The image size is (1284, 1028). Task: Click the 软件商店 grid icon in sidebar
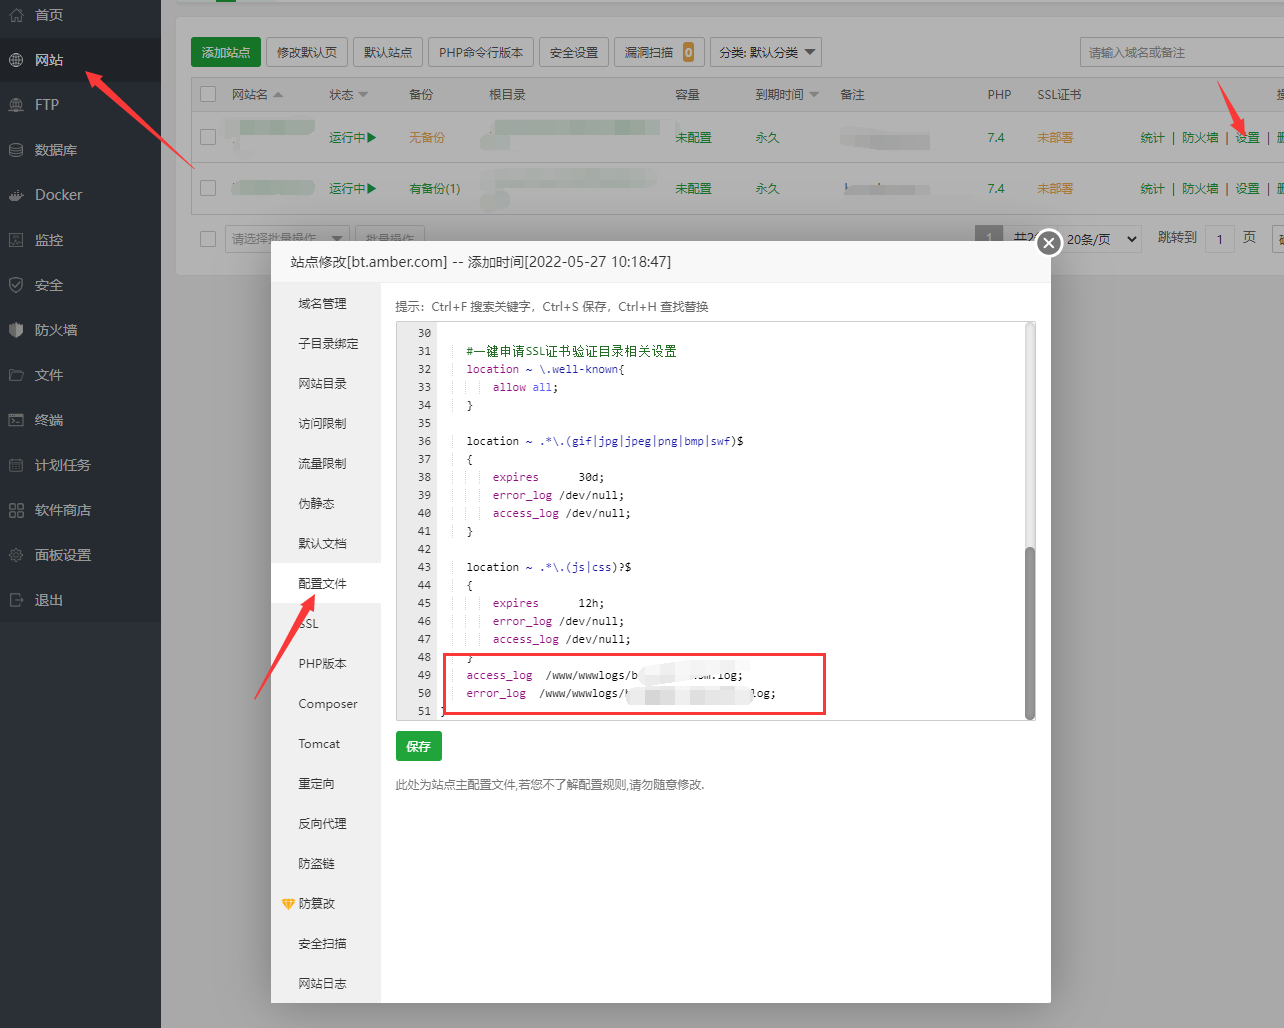tap(16, 510)
